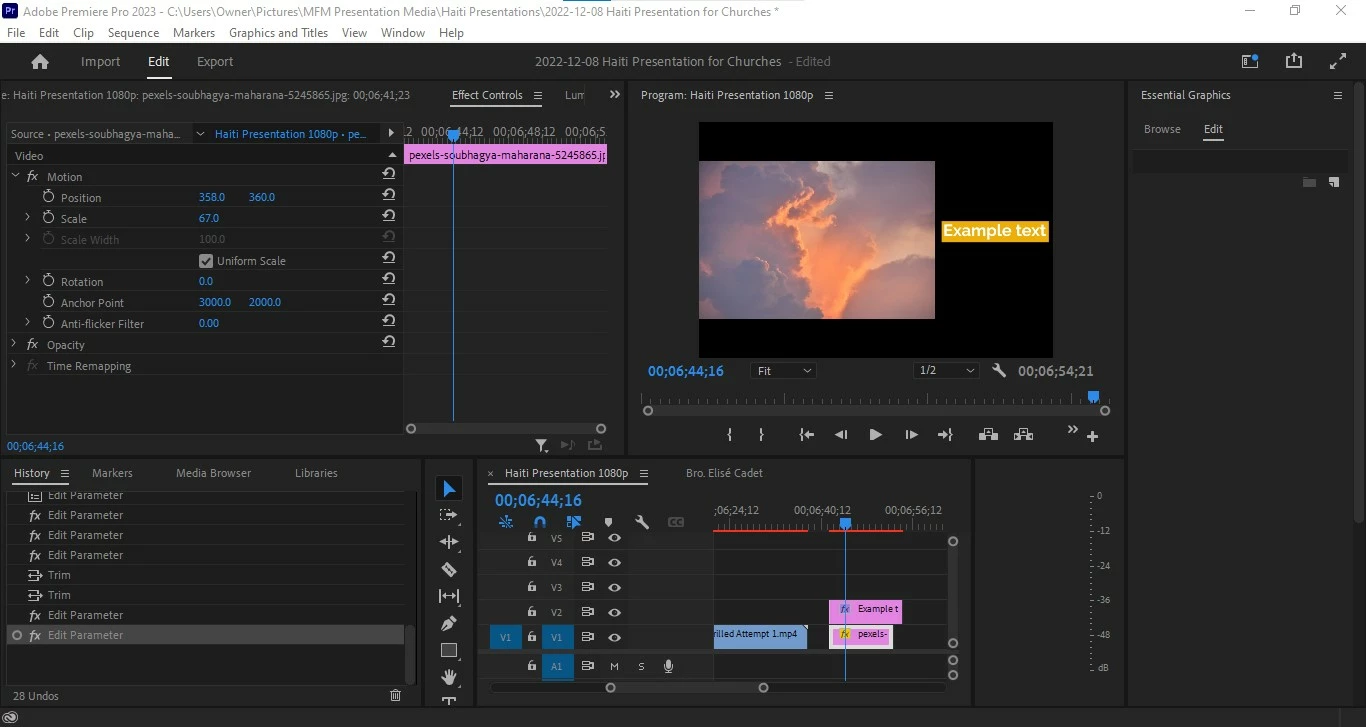
Task: Uncheck the Uniform Scale checkbox
Action: [x=206, y=261]
